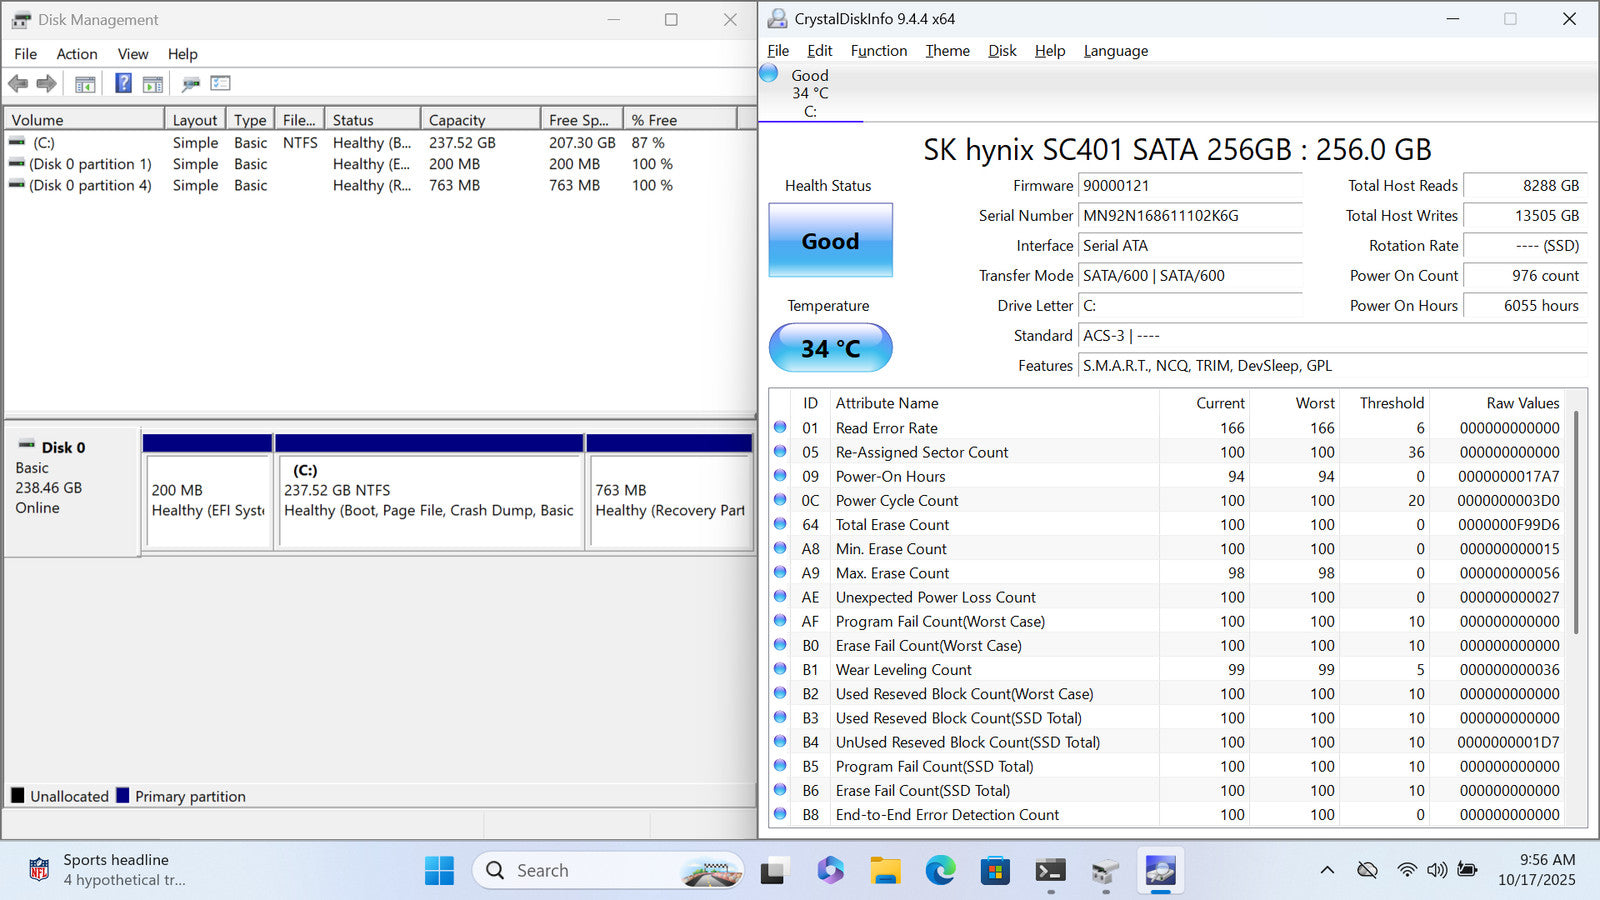Click the Good health status button
The width and height of the screenshot is (1600, 900).
pos(830,241)
